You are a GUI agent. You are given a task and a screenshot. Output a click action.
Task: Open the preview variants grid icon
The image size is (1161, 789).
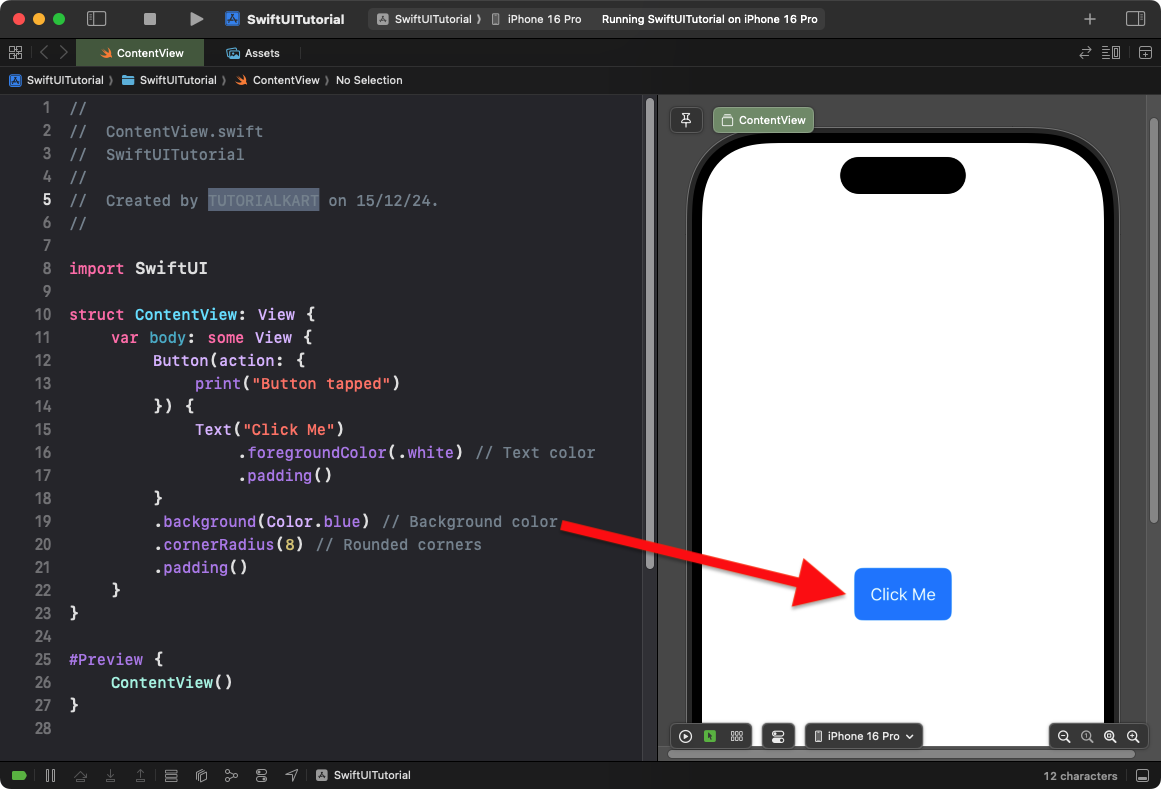[x=736, y=735]
